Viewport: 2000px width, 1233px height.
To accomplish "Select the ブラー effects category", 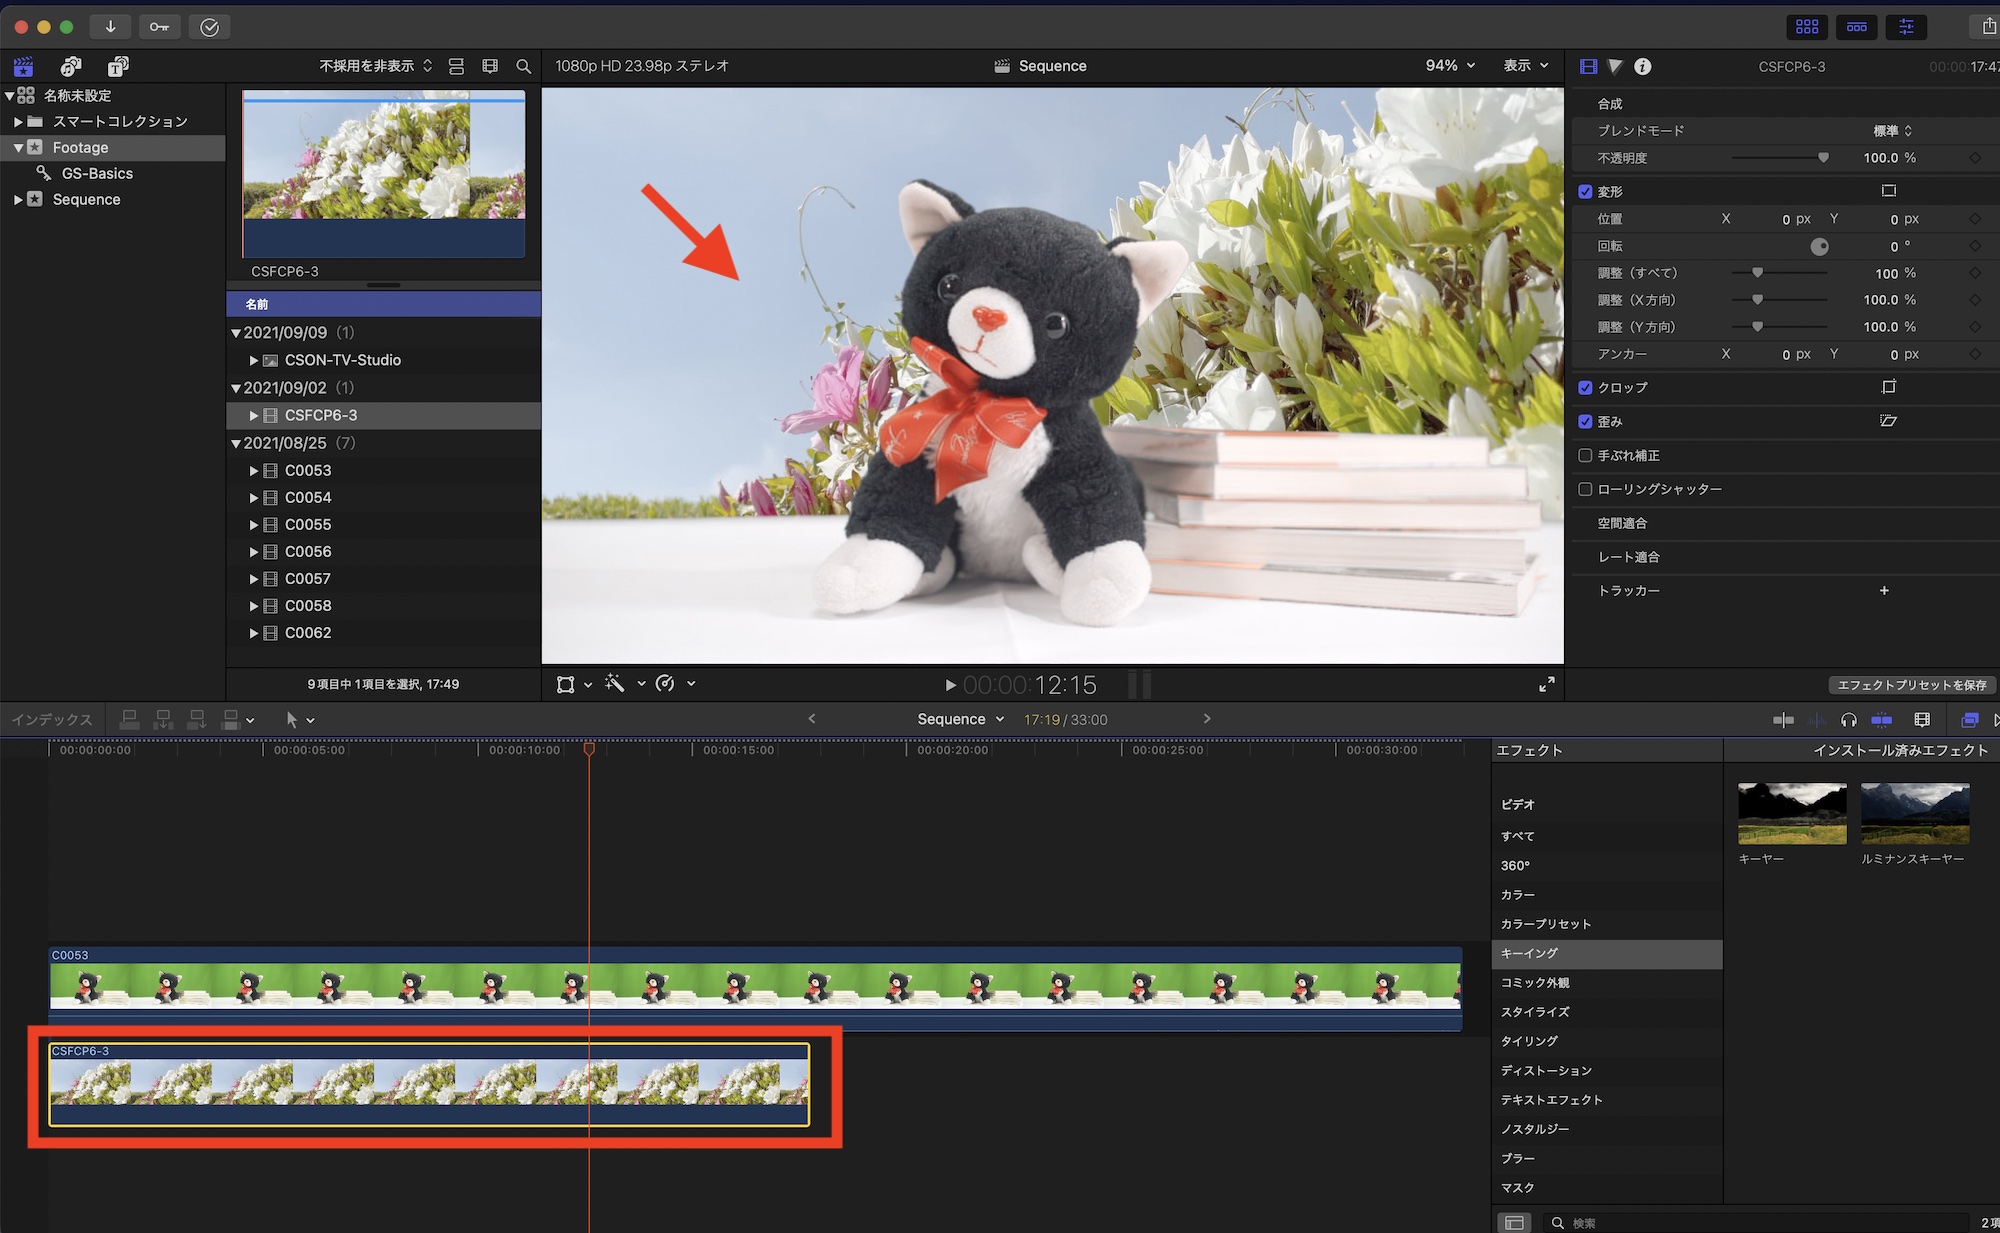I will click(x=1518, y=1158).
